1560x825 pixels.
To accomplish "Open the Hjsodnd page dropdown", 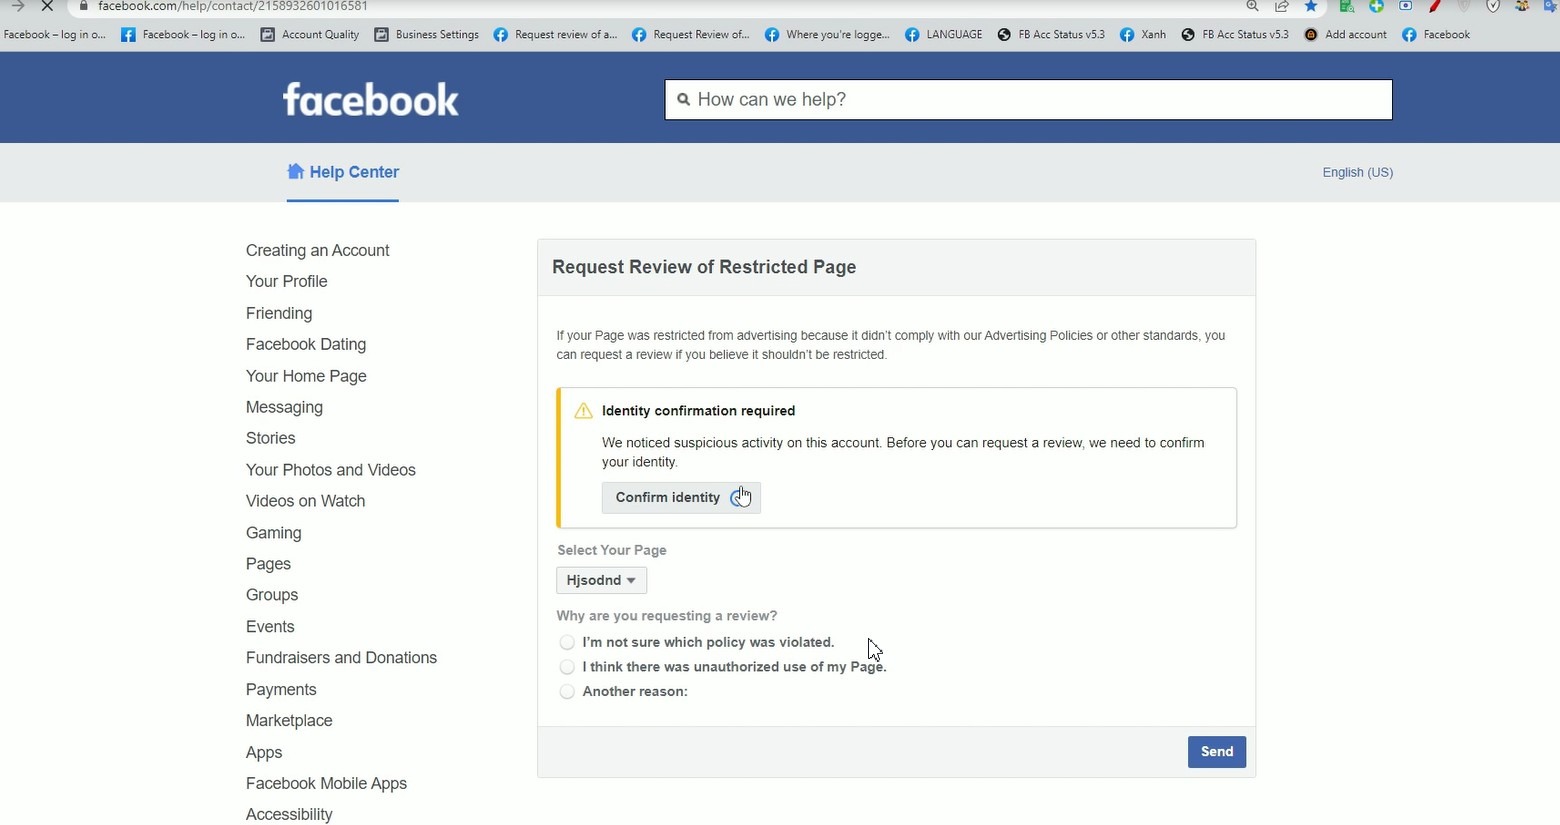I will point(601,580).
